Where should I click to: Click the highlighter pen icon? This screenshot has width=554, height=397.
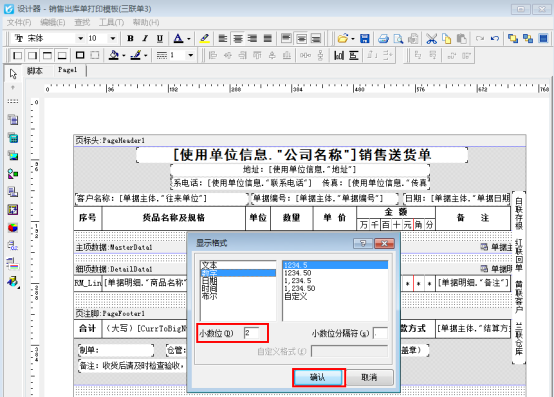tap(205, 38)
